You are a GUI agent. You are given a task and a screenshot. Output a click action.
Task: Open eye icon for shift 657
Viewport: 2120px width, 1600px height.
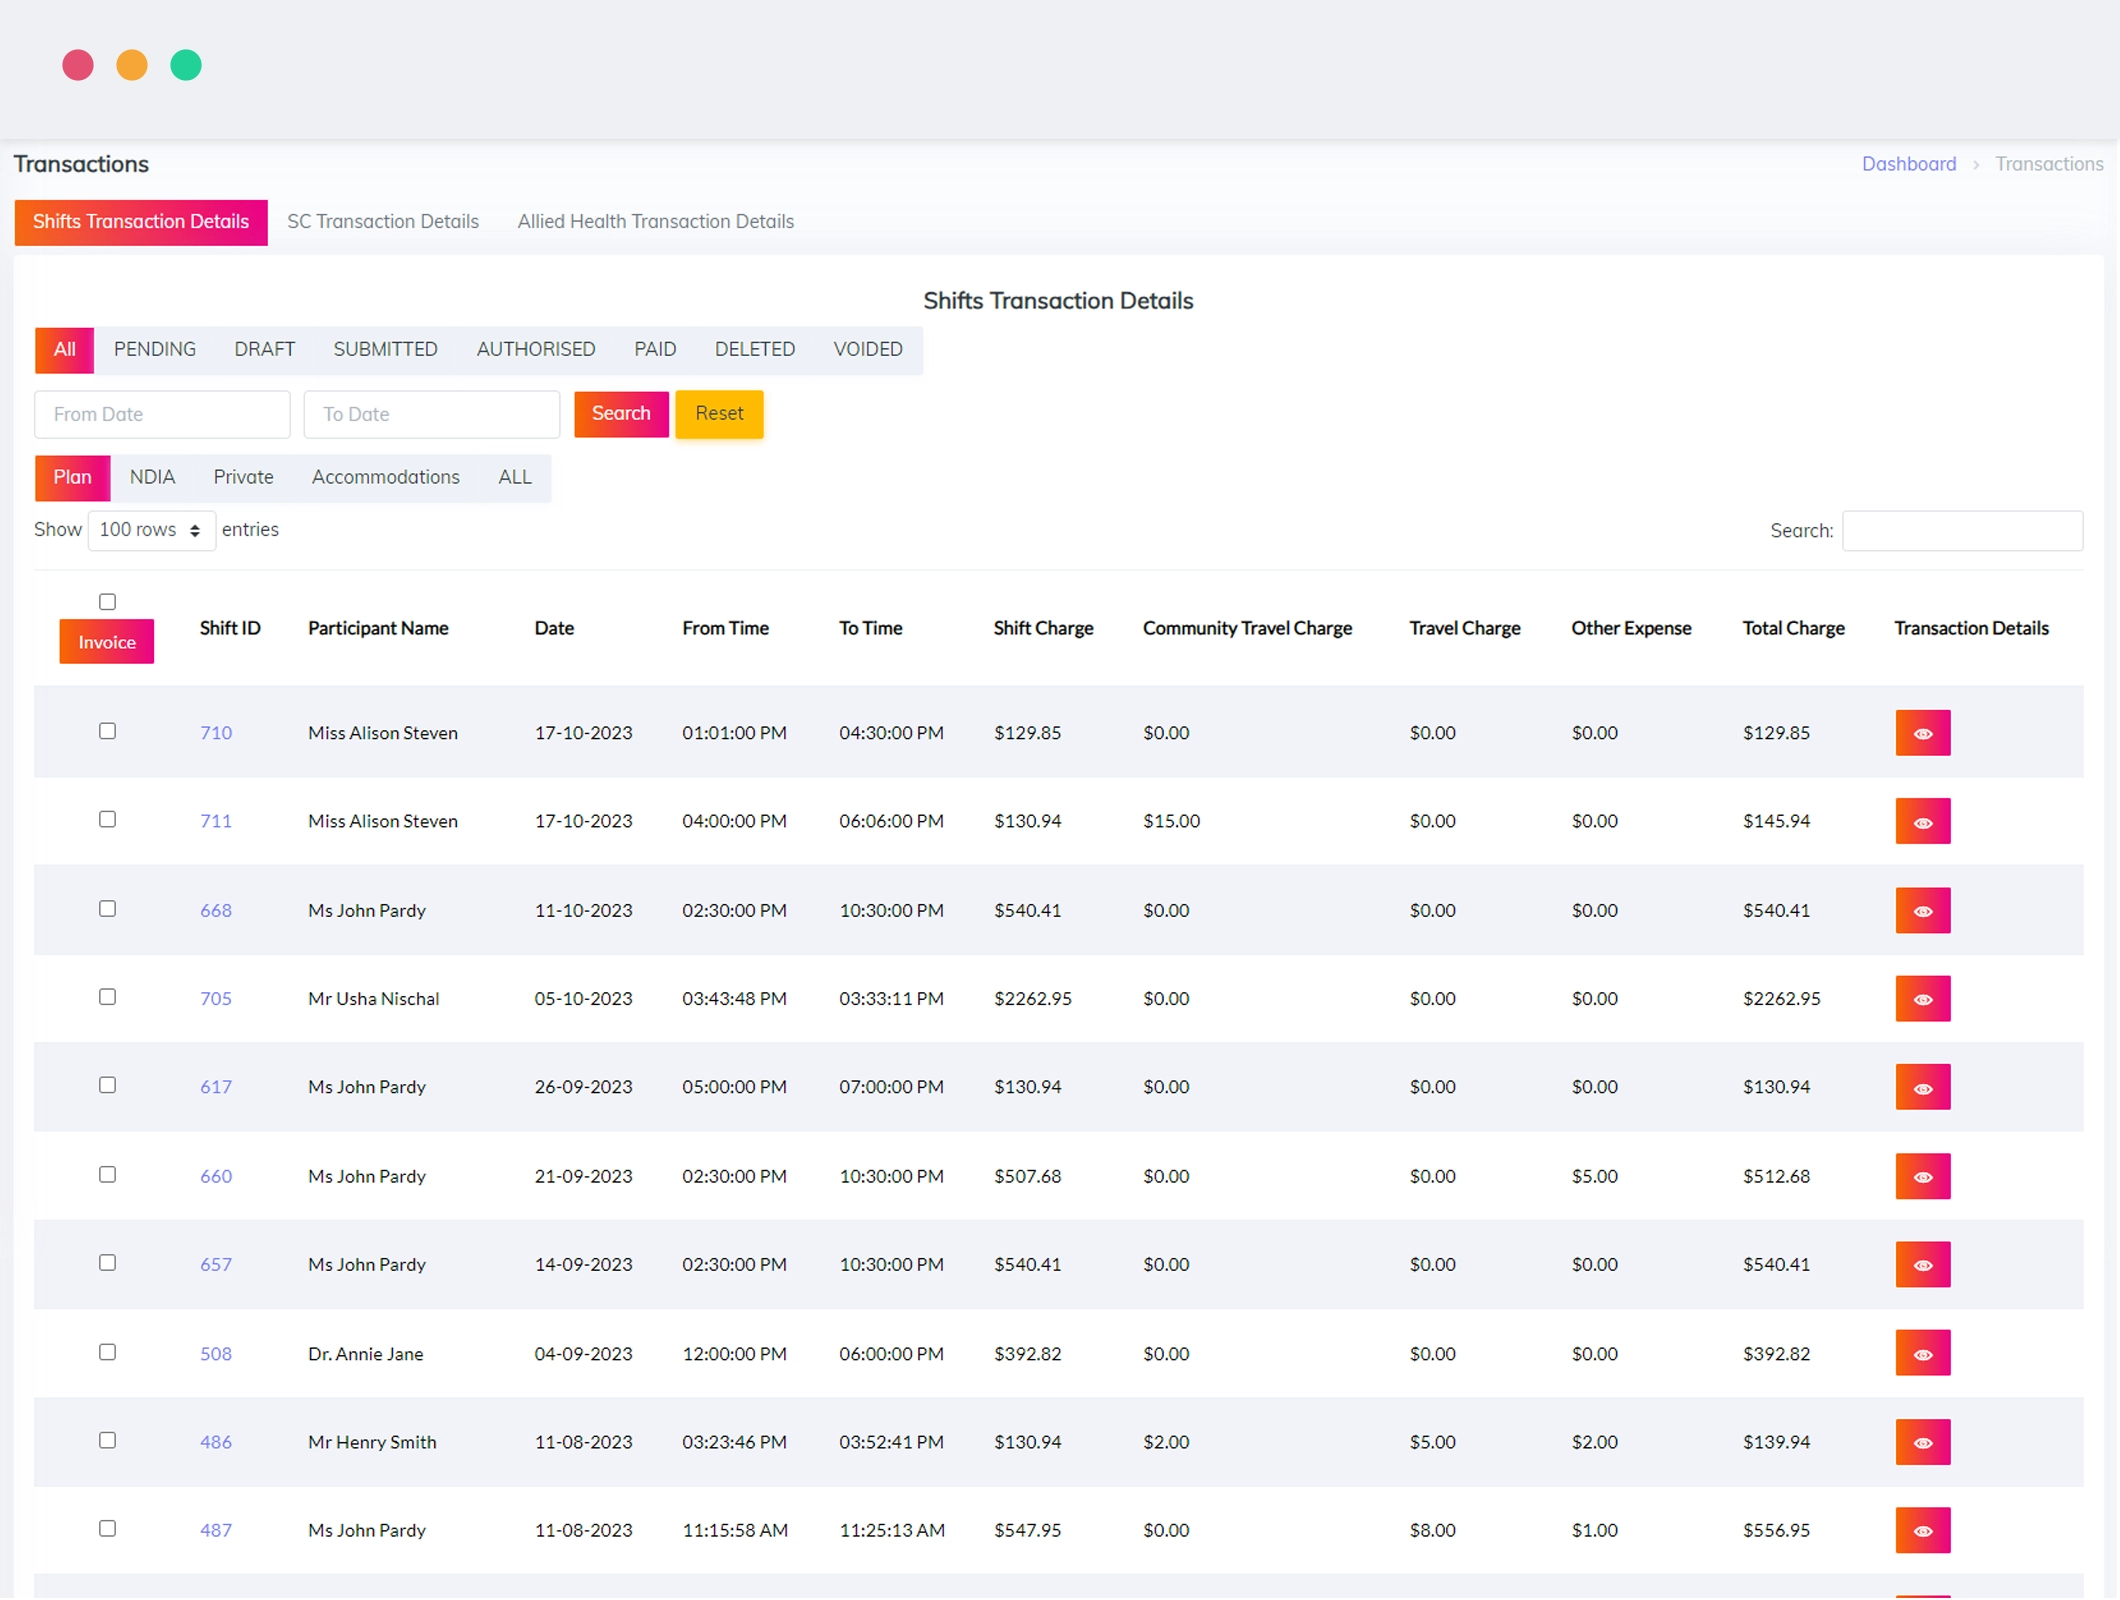[x=1922, y=1264]
